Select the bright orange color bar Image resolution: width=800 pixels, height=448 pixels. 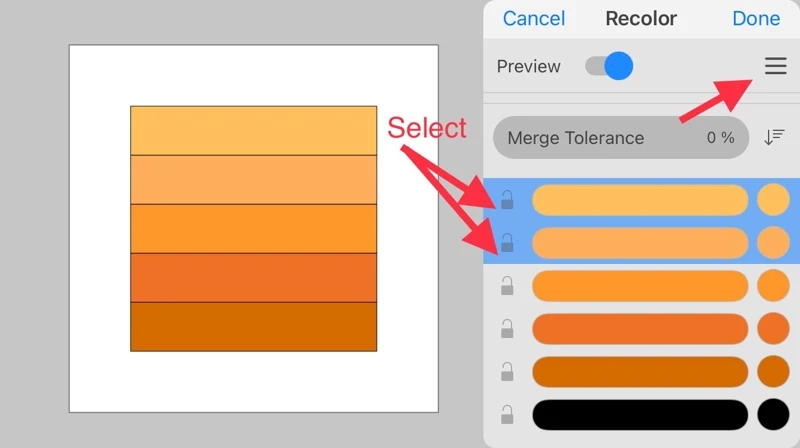tap(640, 286)
